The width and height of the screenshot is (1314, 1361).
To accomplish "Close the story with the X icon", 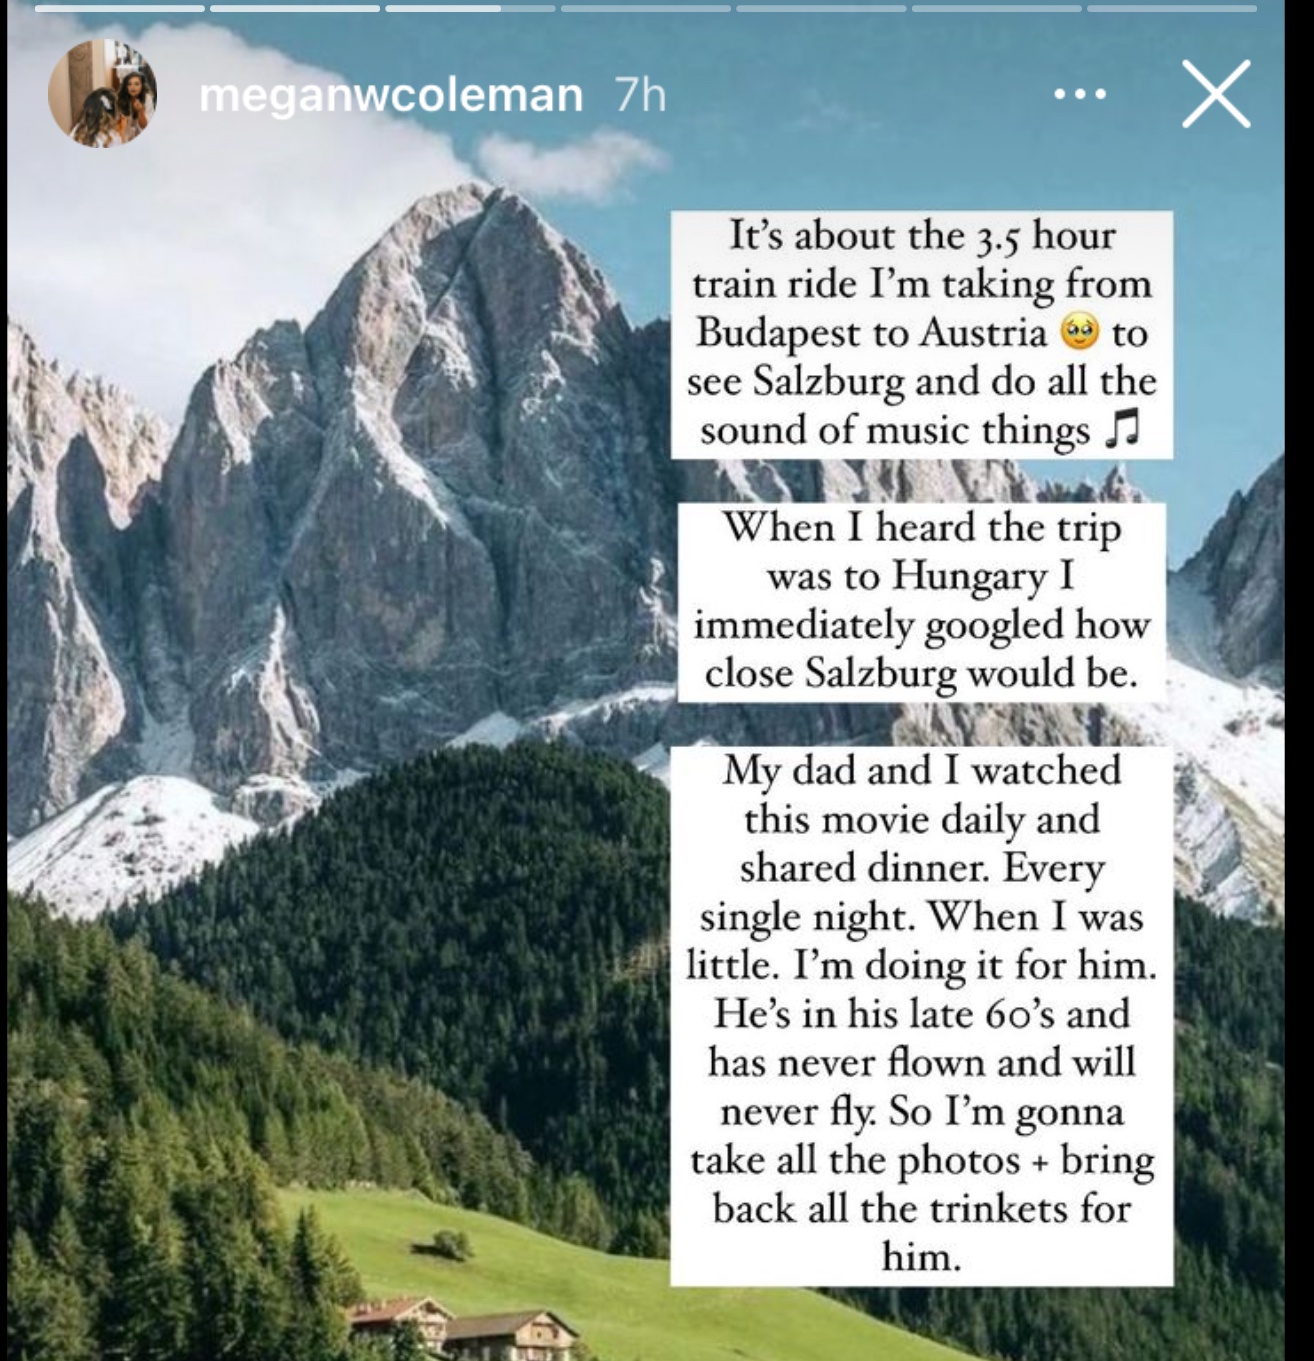I will pyautogui.click(x=1216, y=94).
